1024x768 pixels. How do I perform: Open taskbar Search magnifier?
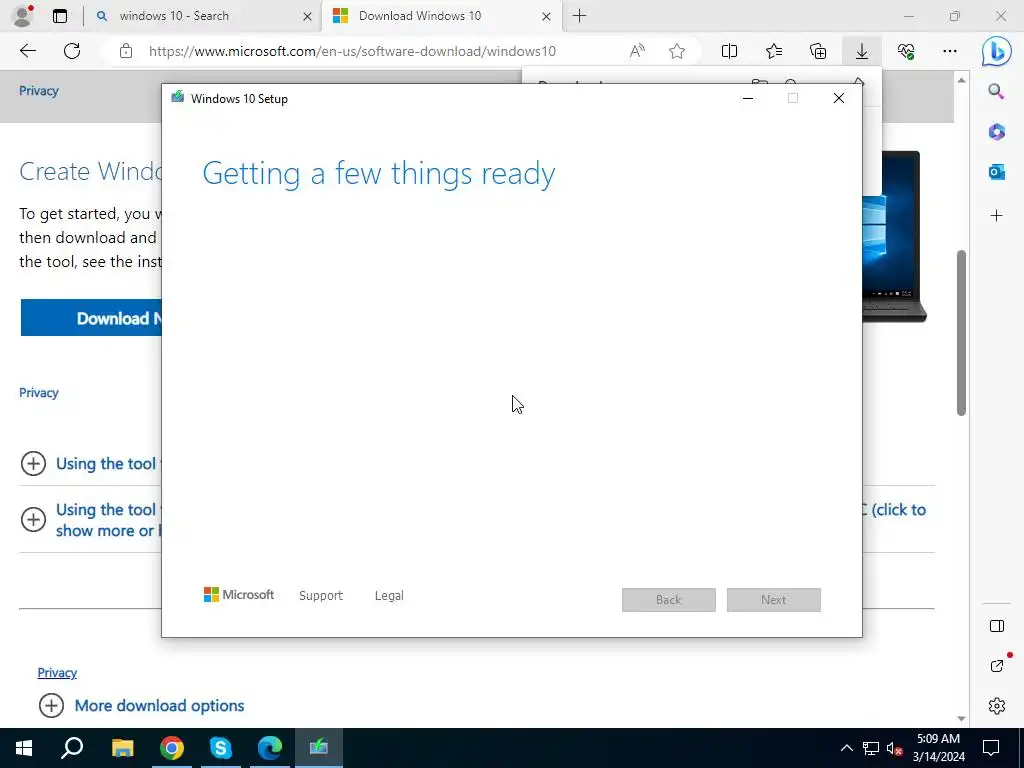(x=72, y=748)
